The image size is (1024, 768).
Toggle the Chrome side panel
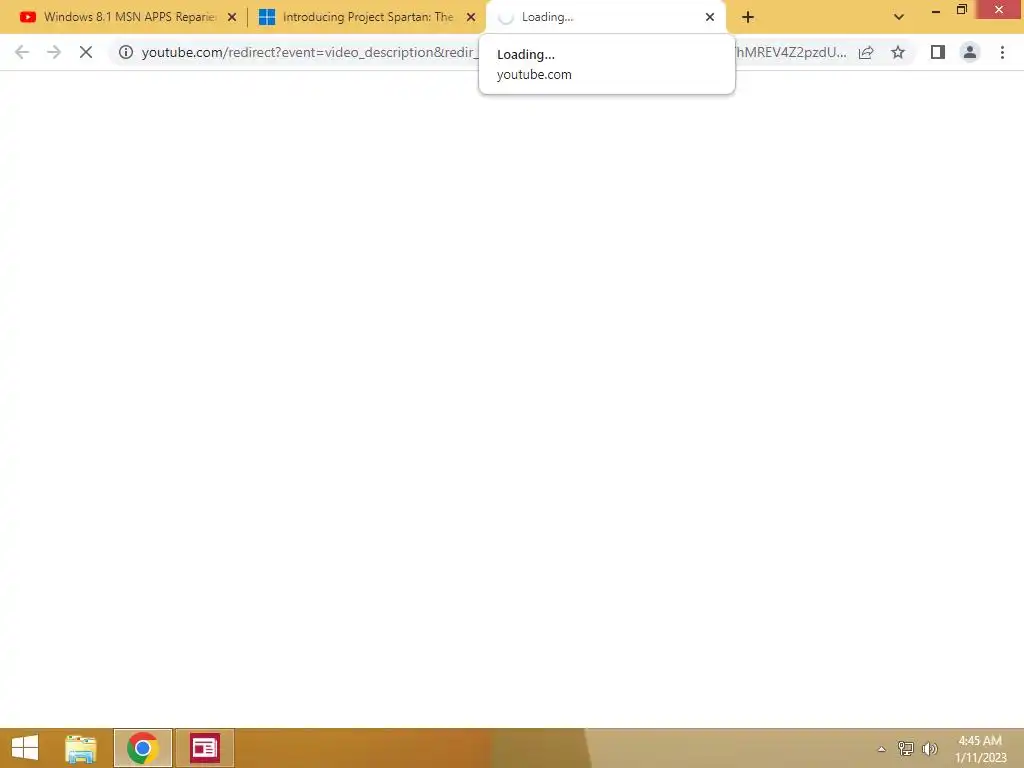pyautogui.click(x=938, y=52)
